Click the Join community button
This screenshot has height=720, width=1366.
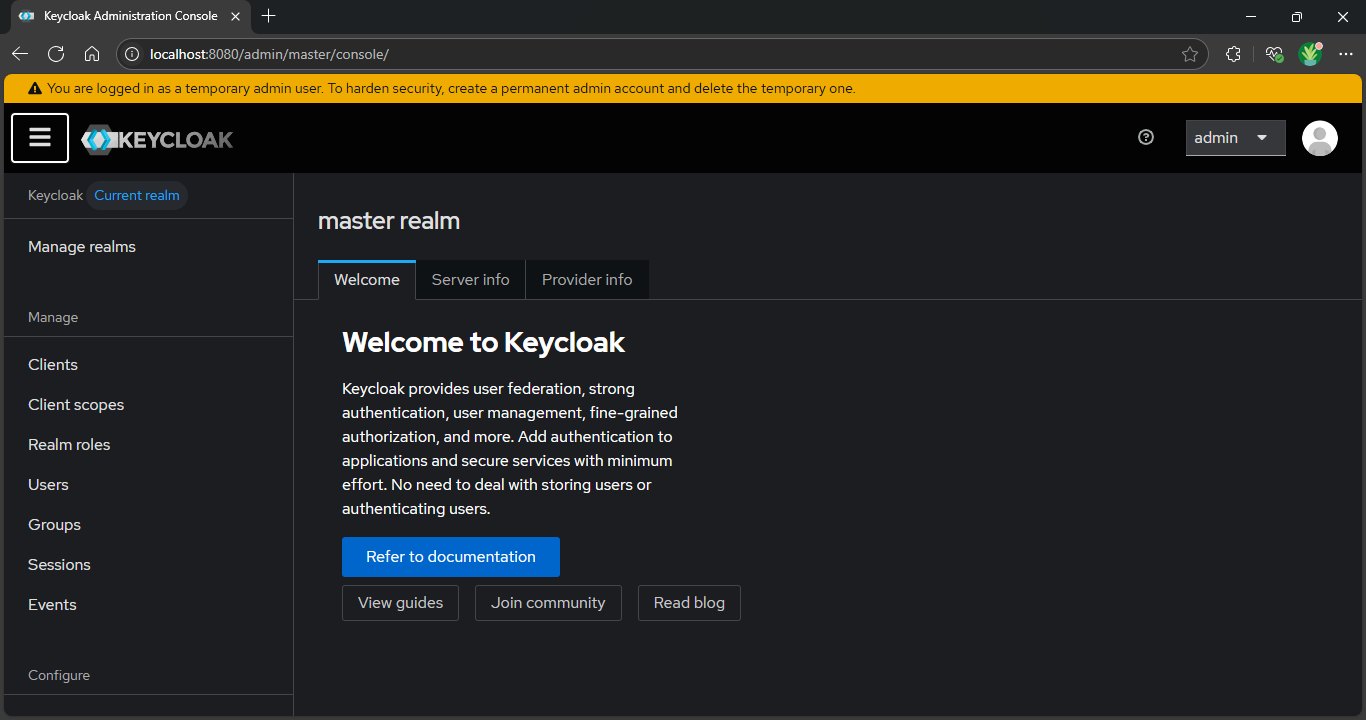(x=548, y=603)
